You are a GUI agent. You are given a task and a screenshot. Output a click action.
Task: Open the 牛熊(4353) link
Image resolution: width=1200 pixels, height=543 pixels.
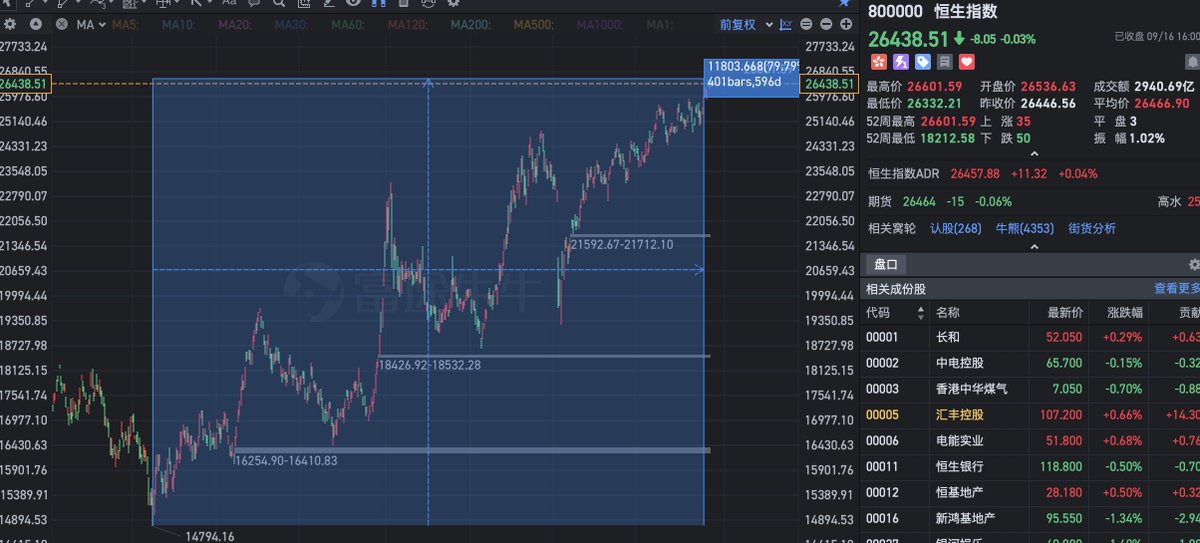pos(1025,228)
